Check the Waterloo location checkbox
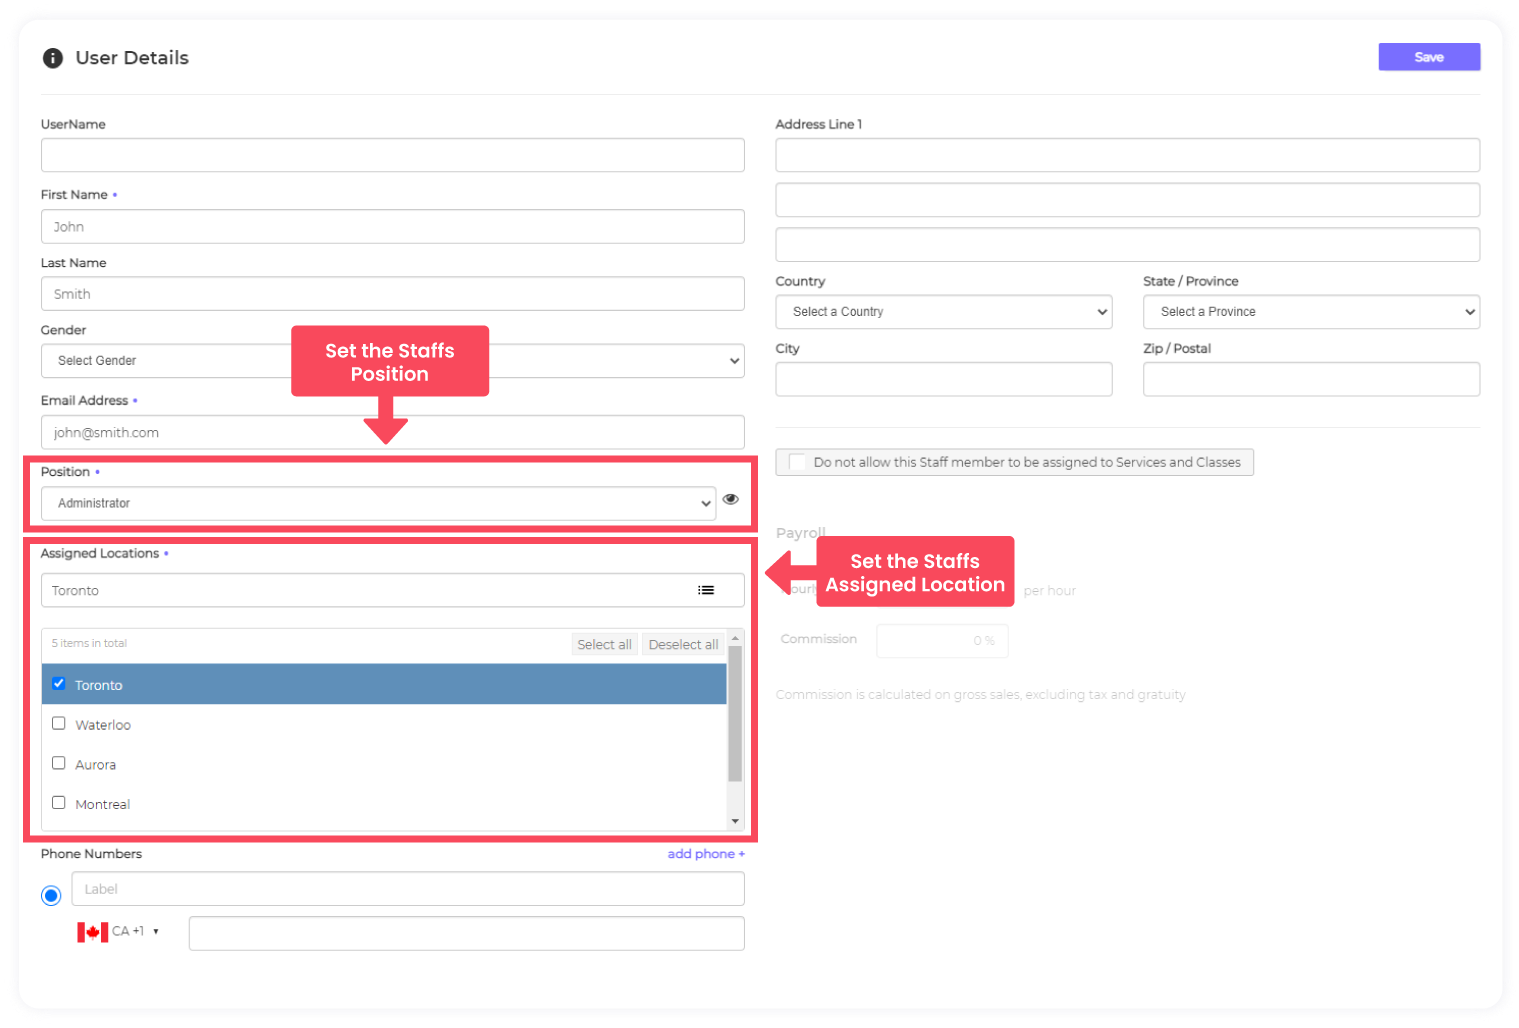Image resolution: width=1519 pixels, height=1028 pixels. pyautogui.click(x=59, y=723)
